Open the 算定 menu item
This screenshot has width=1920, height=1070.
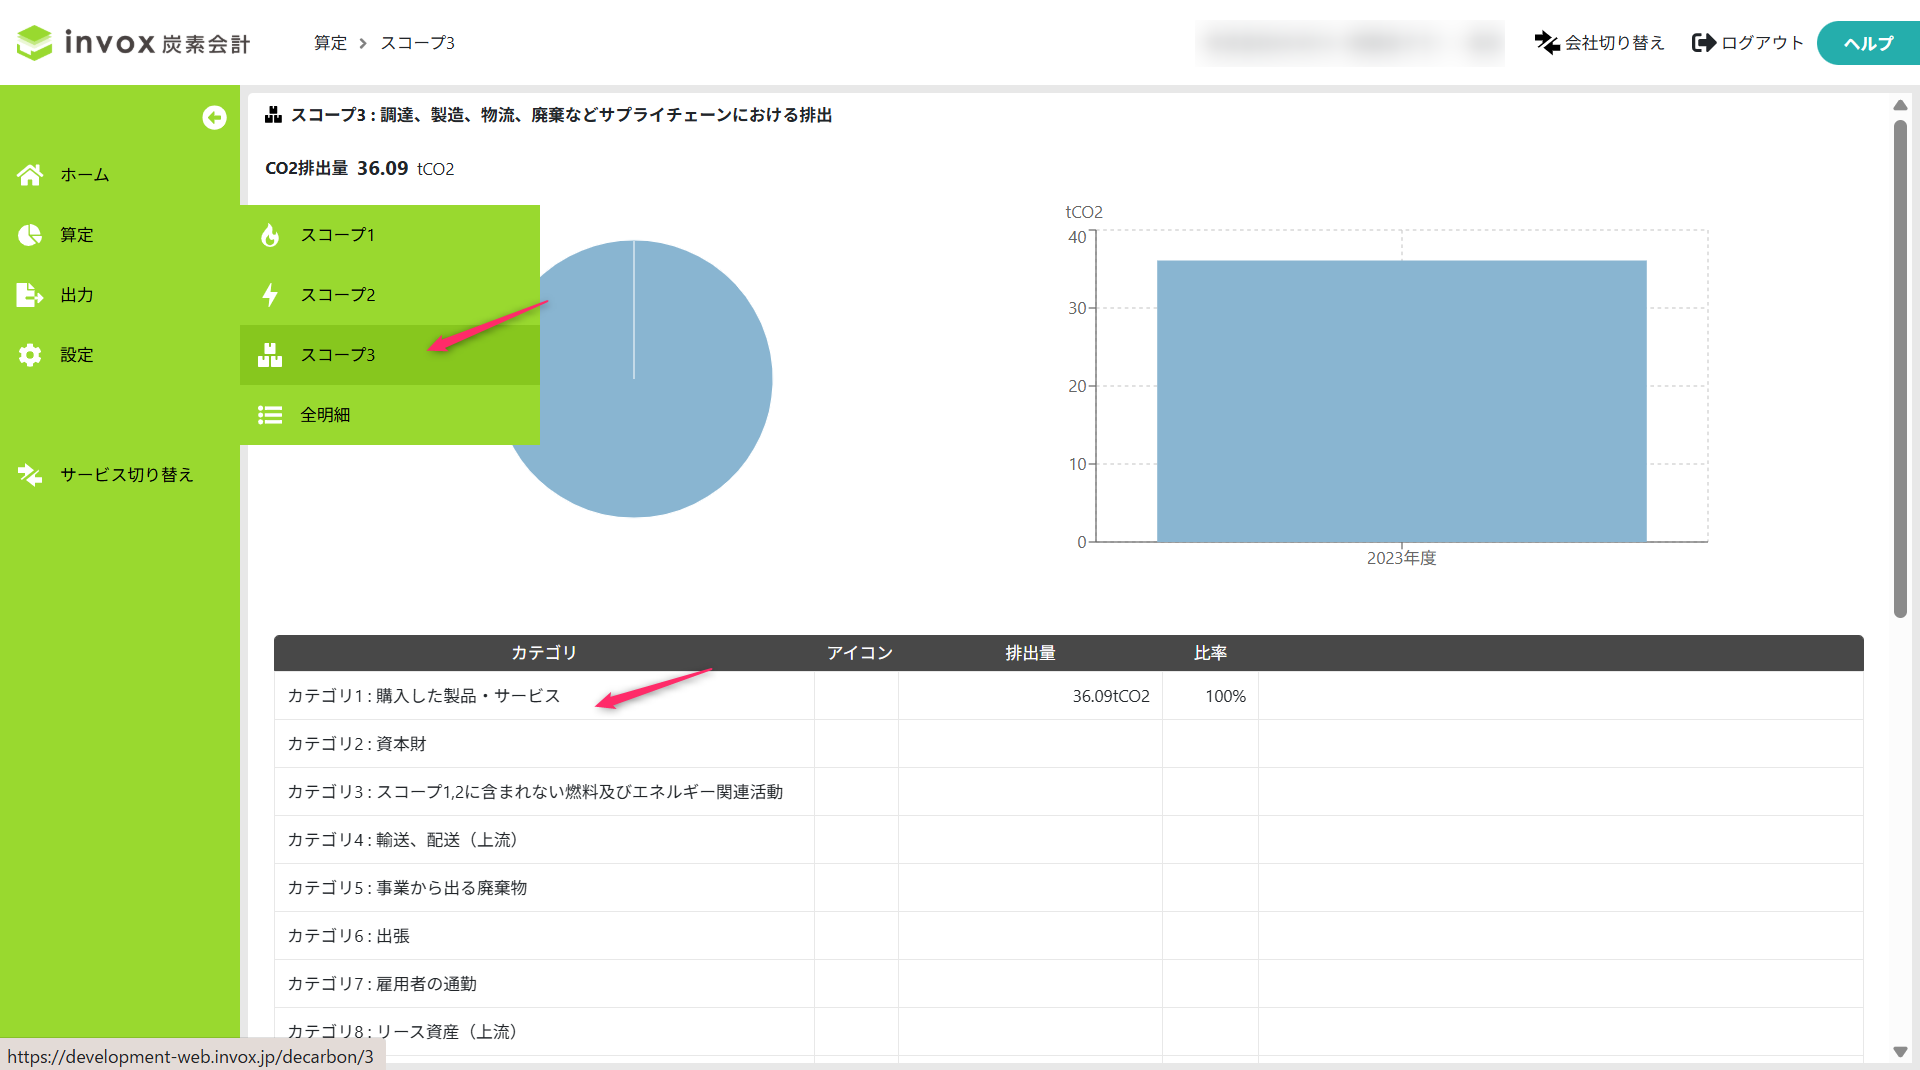coord(120,235)
